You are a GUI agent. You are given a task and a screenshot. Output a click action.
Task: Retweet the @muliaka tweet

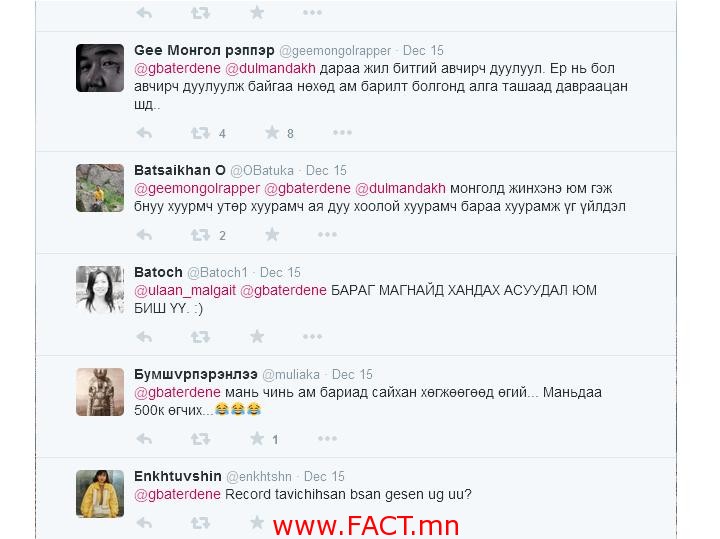point(200,439)
